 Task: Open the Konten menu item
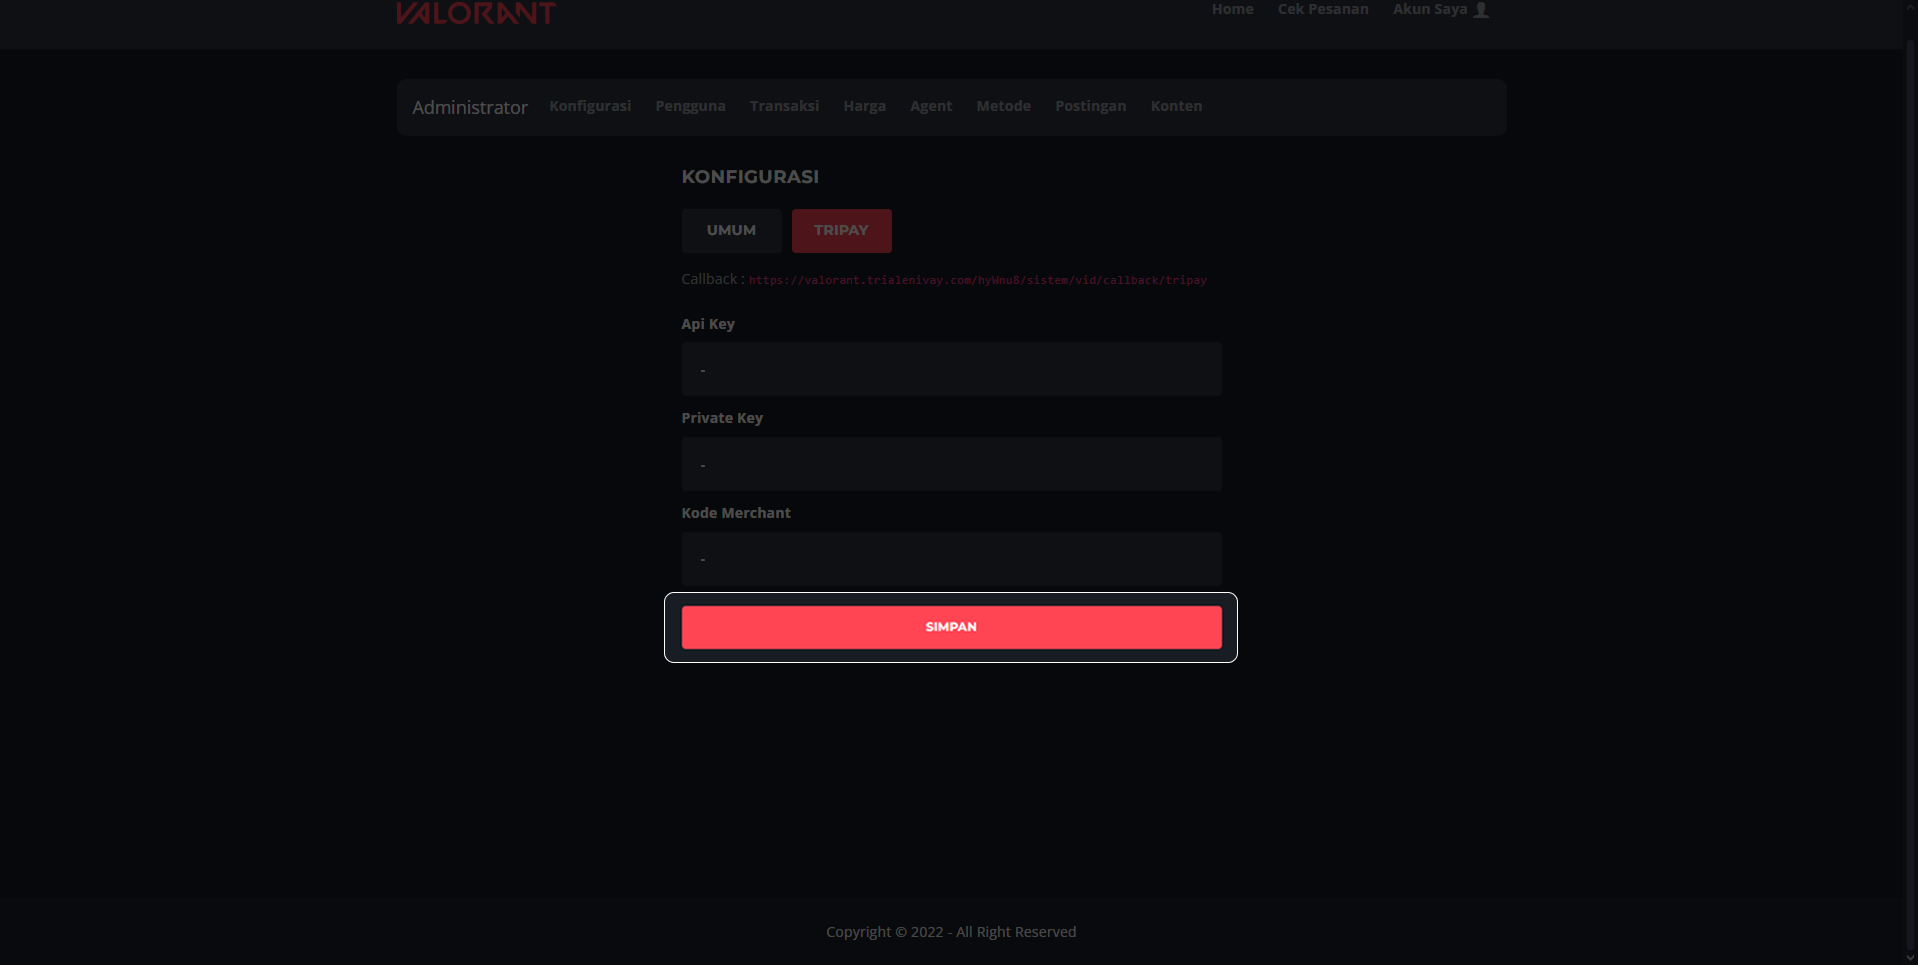[x=1176, y=106]
